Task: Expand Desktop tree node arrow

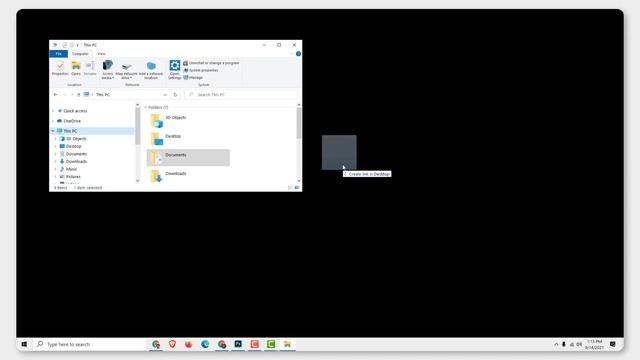Action: pos(56,147)
